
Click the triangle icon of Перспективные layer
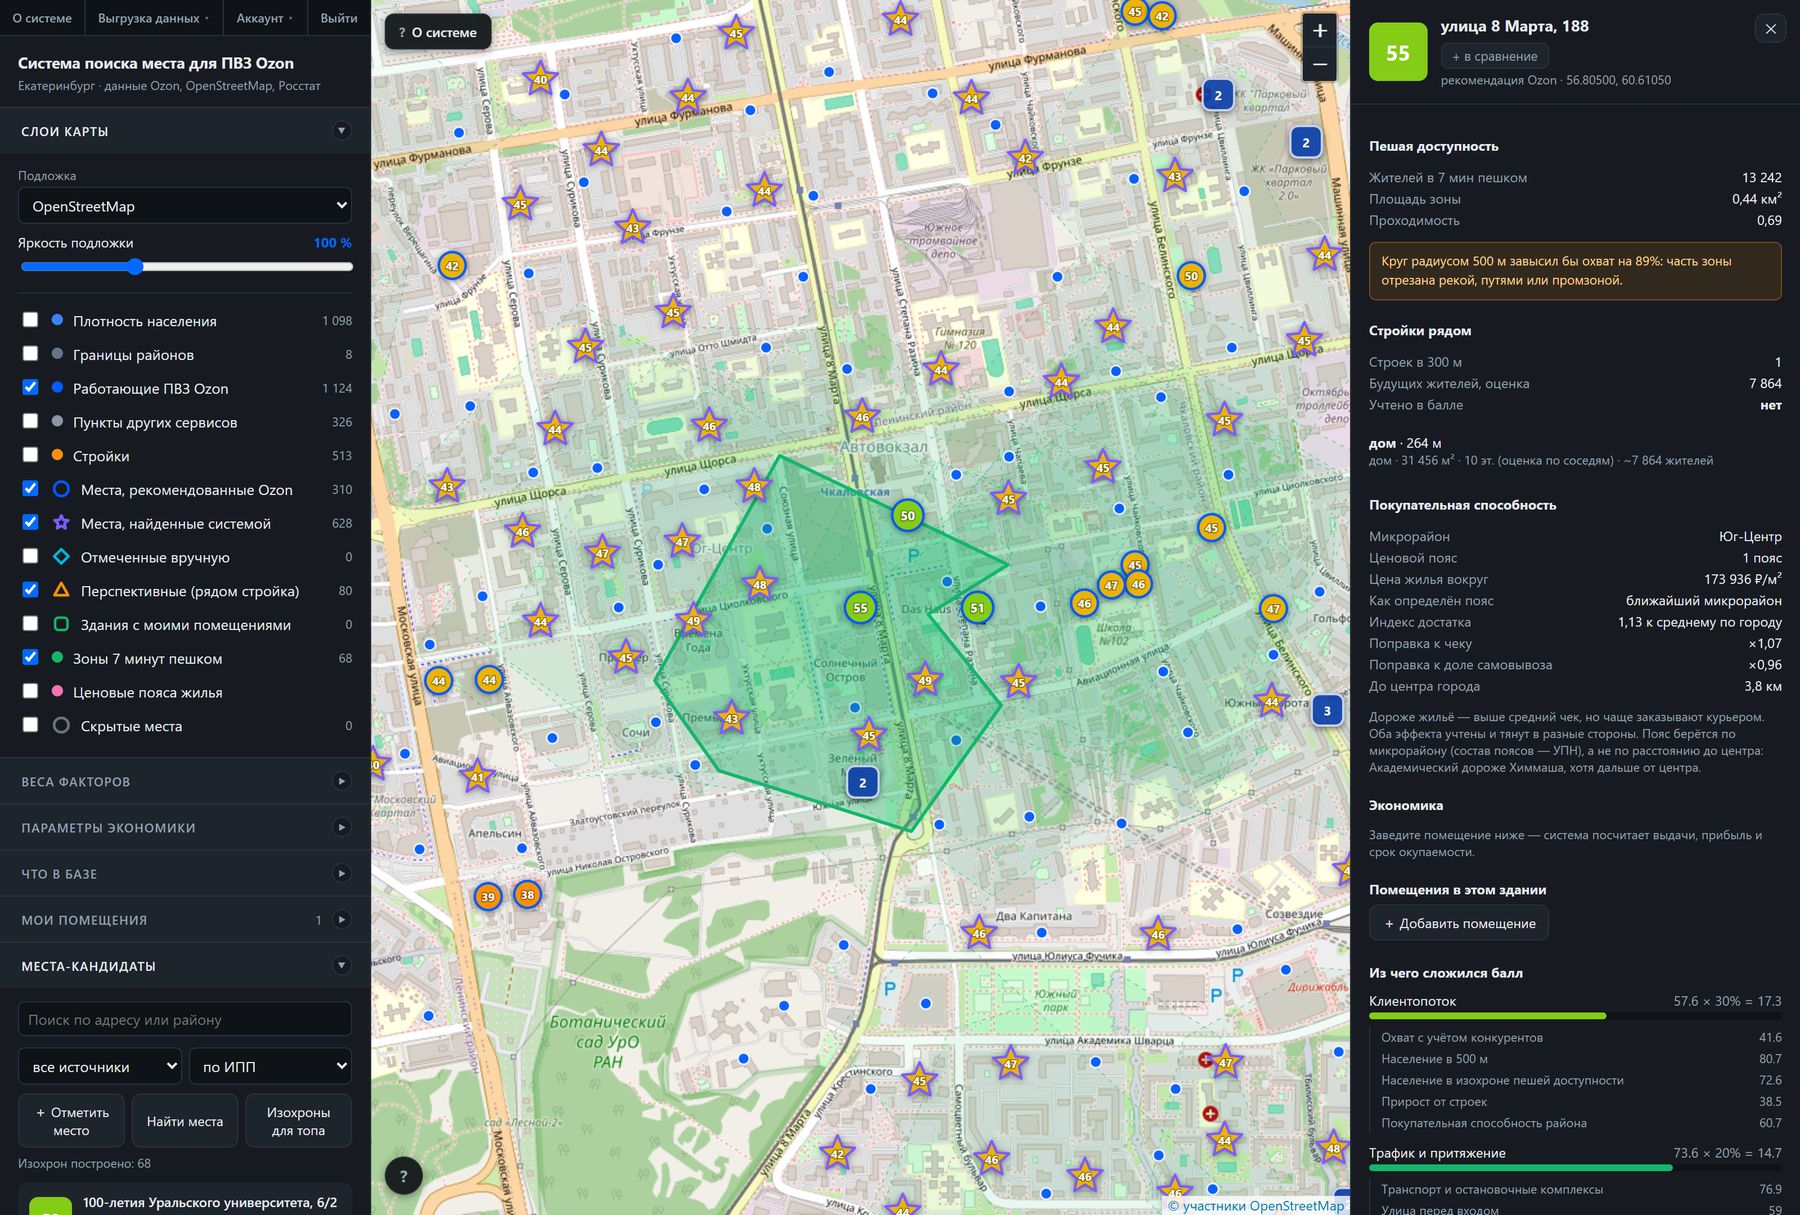point(61,590)
